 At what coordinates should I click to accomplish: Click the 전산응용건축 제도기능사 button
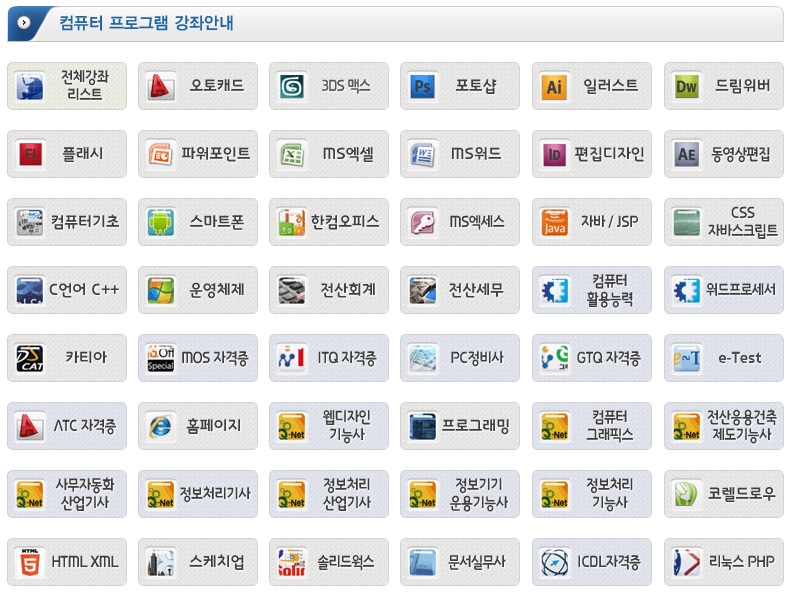(x=724, y=426)
